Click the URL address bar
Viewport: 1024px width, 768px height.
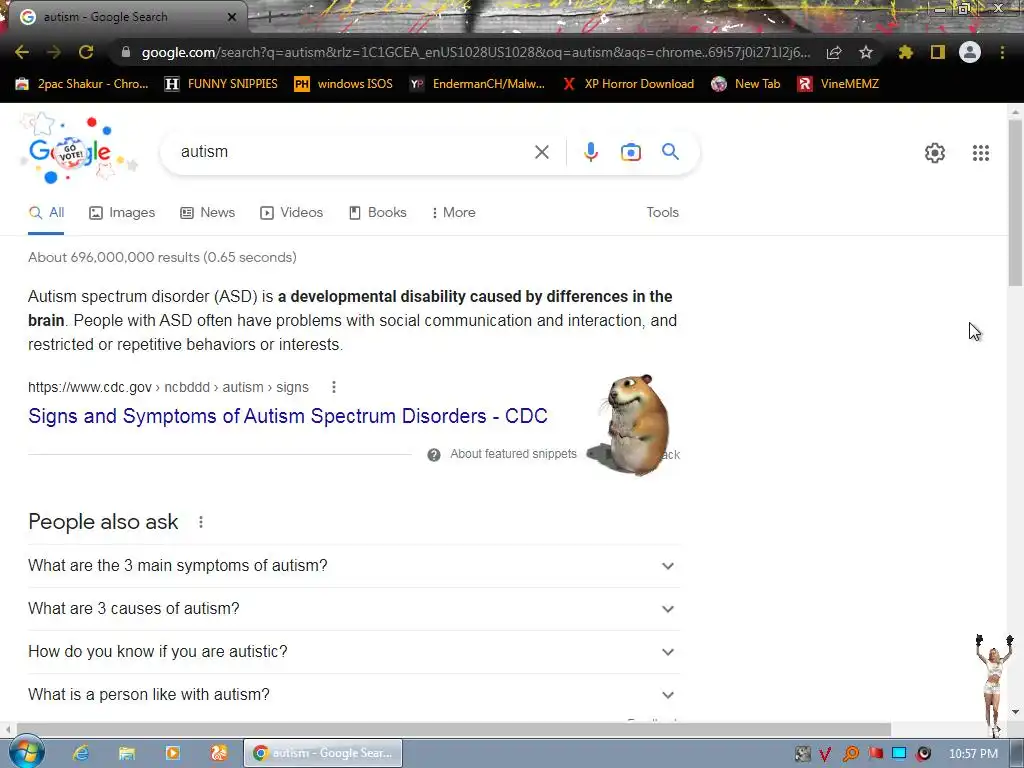(x=475, y=52)
